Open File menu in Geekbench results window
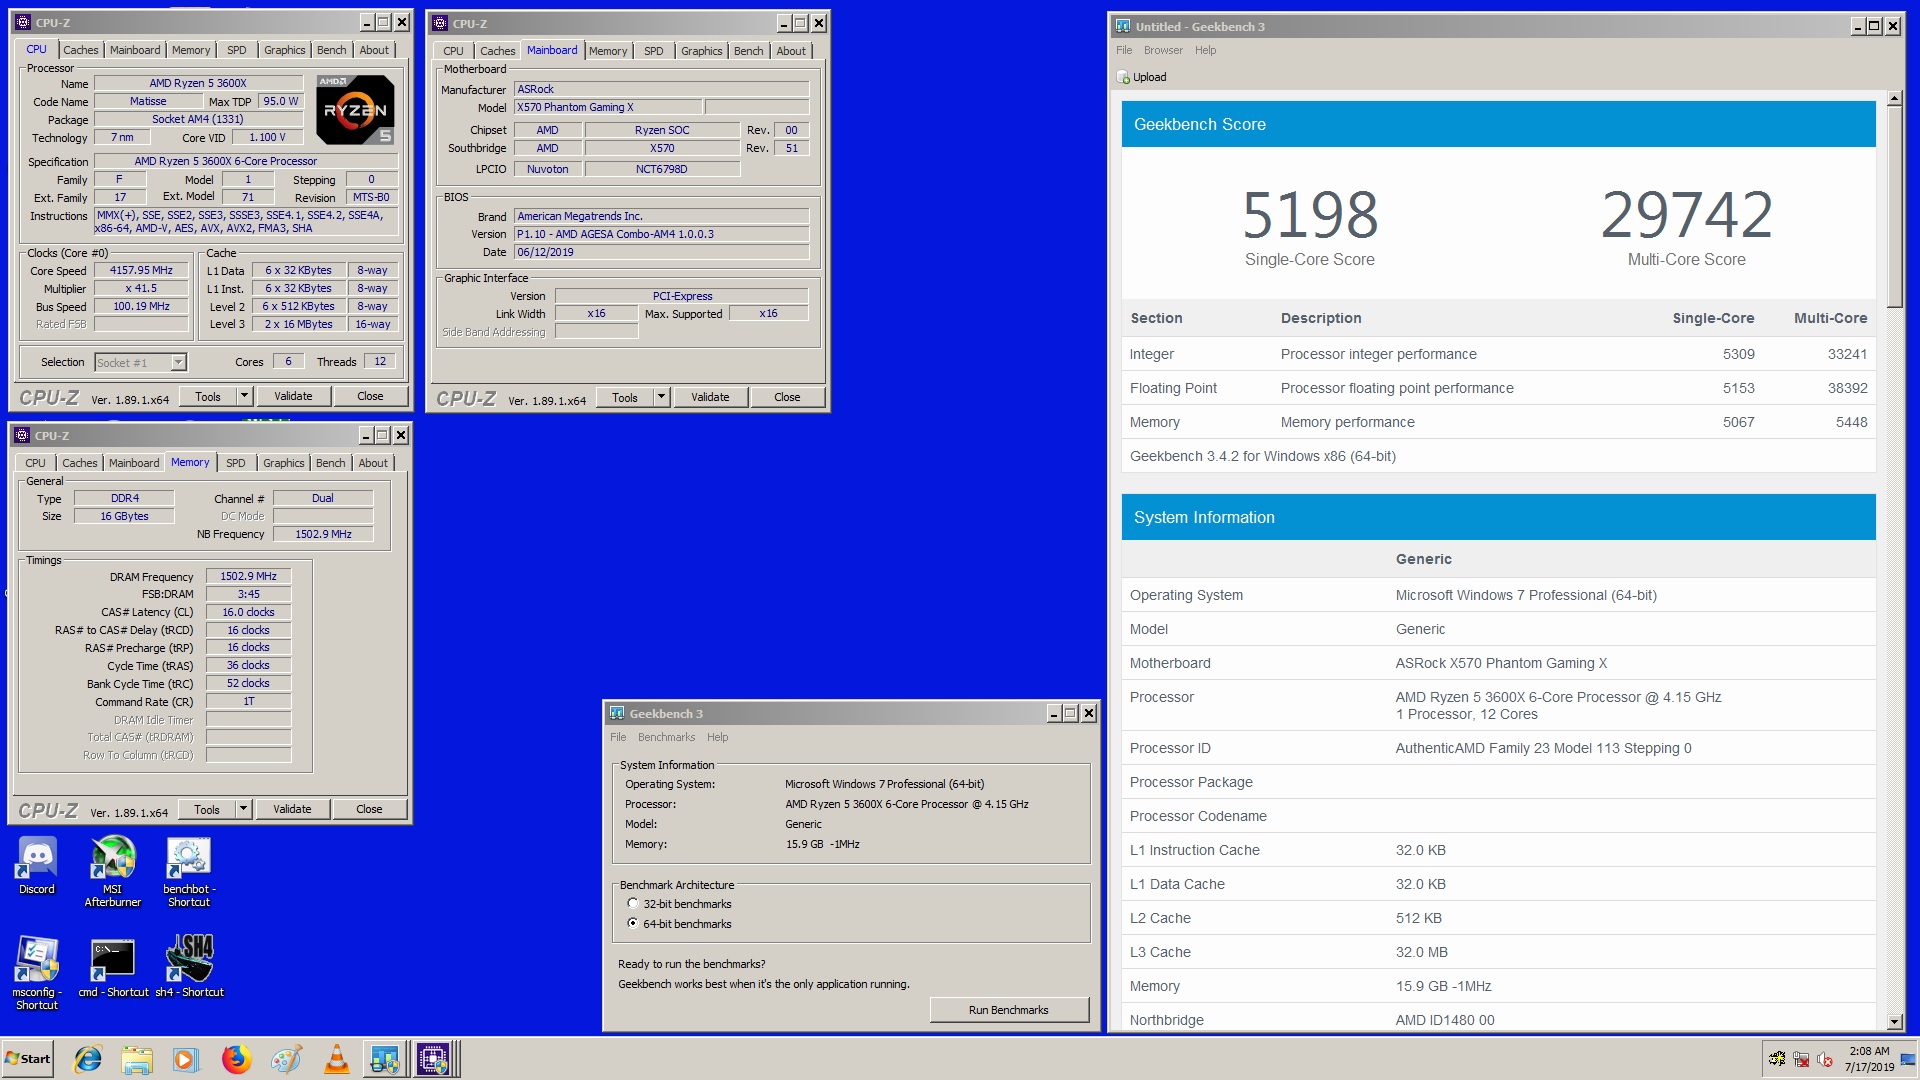The image size is (1920, 1080). tap(1124, 50)
